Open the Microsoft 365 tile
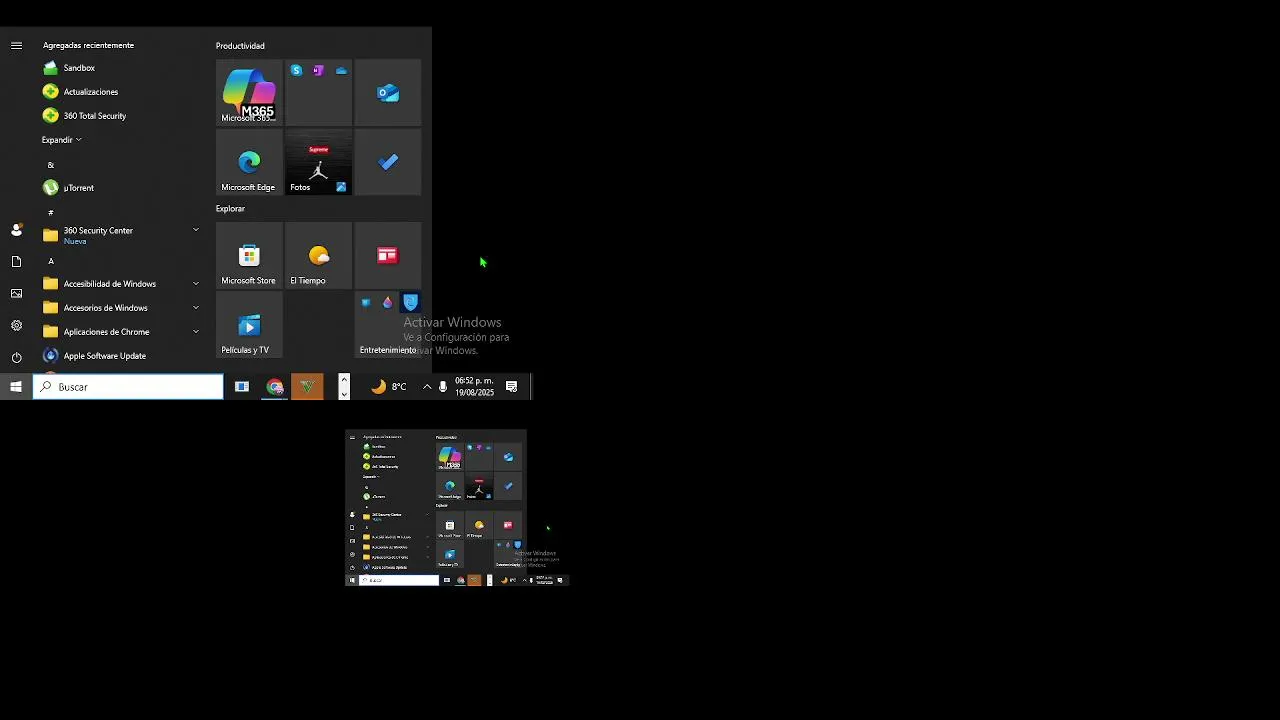Image resolution: width=1280 pixels, height=720 pixels. (249, 92)
